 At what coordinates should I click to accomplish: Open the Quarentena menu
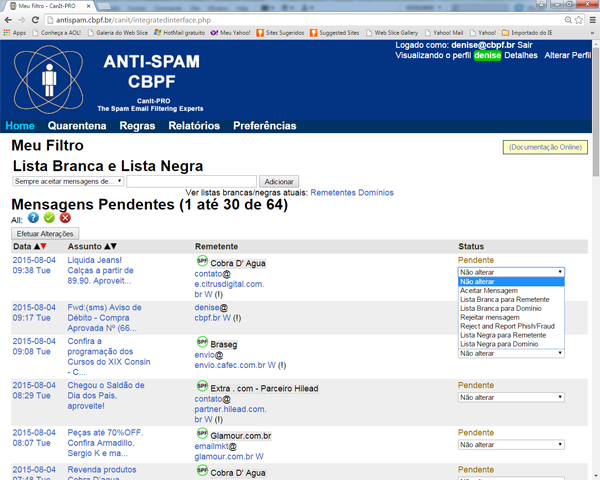click(x=77, y=126)
